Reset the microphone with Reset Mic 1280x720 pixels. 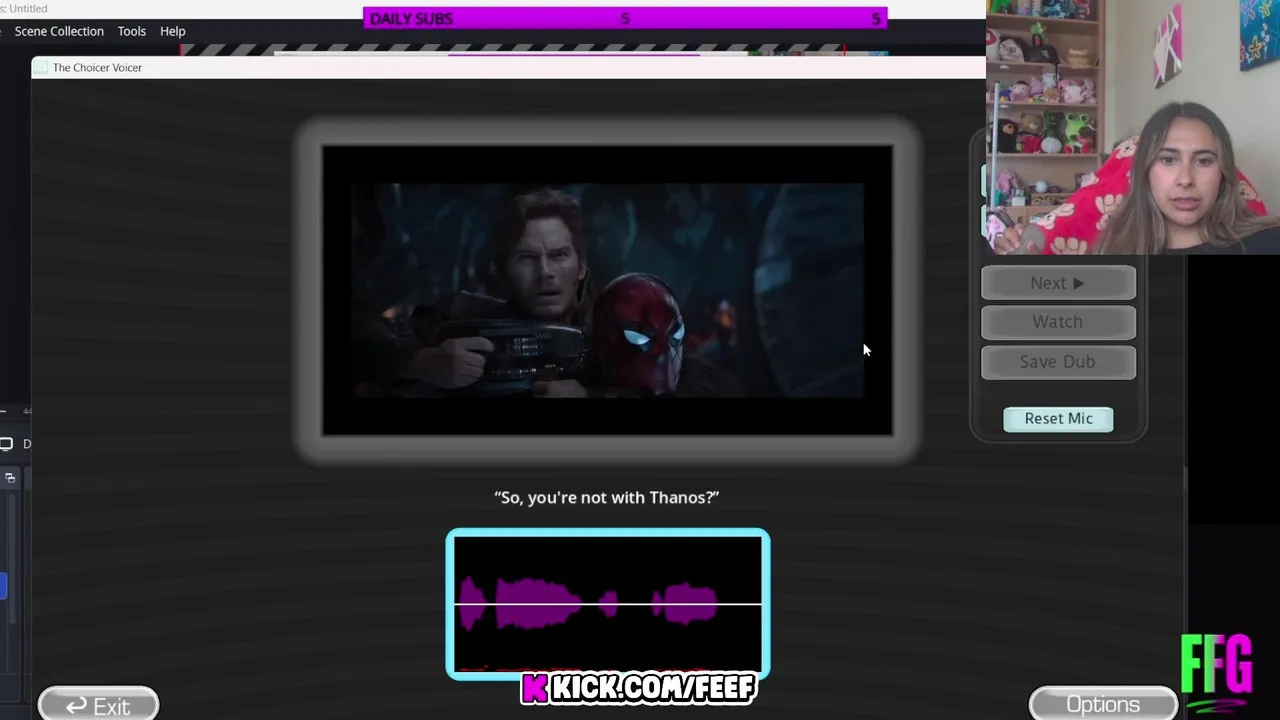click(1058, 419)
